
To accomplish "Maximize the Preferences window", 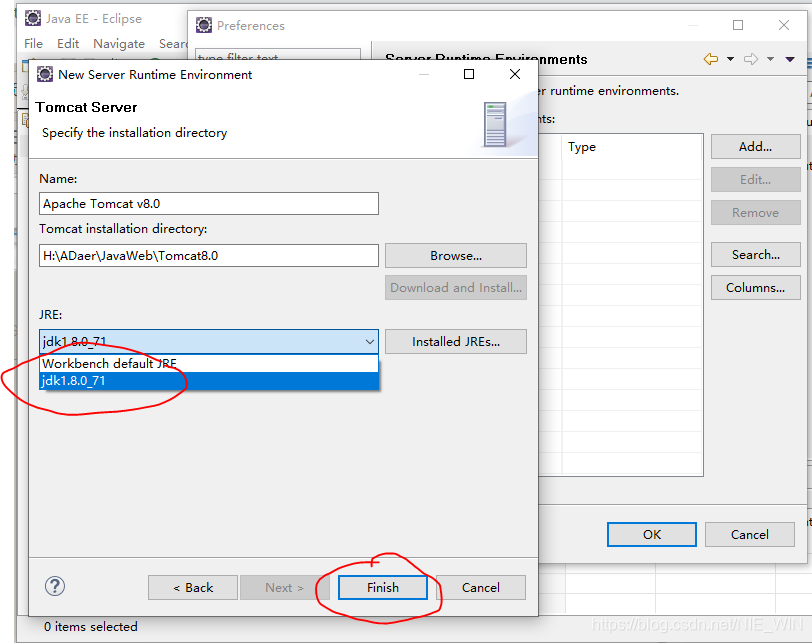I will pyautogui.click(x=738, y=25).
